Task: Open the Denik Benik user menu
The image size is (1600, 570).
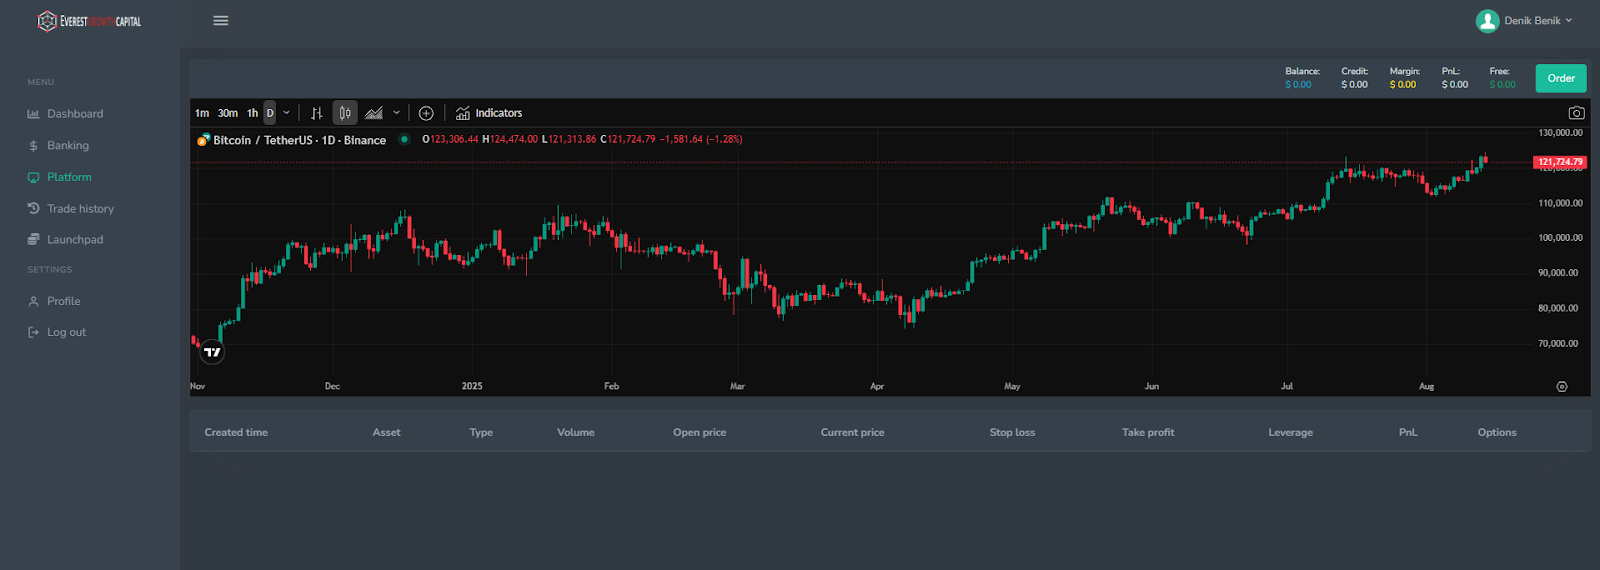Action: point(1524,21)
